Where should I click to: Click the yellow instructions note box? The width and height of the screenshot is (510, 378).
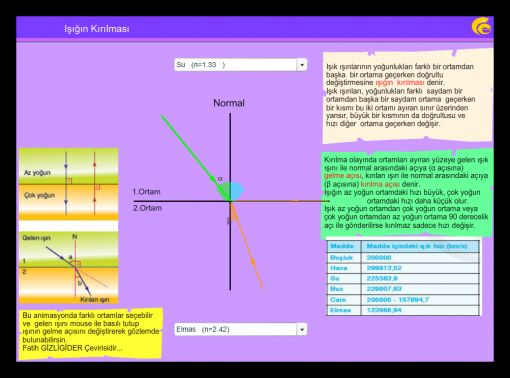(90, 333)
